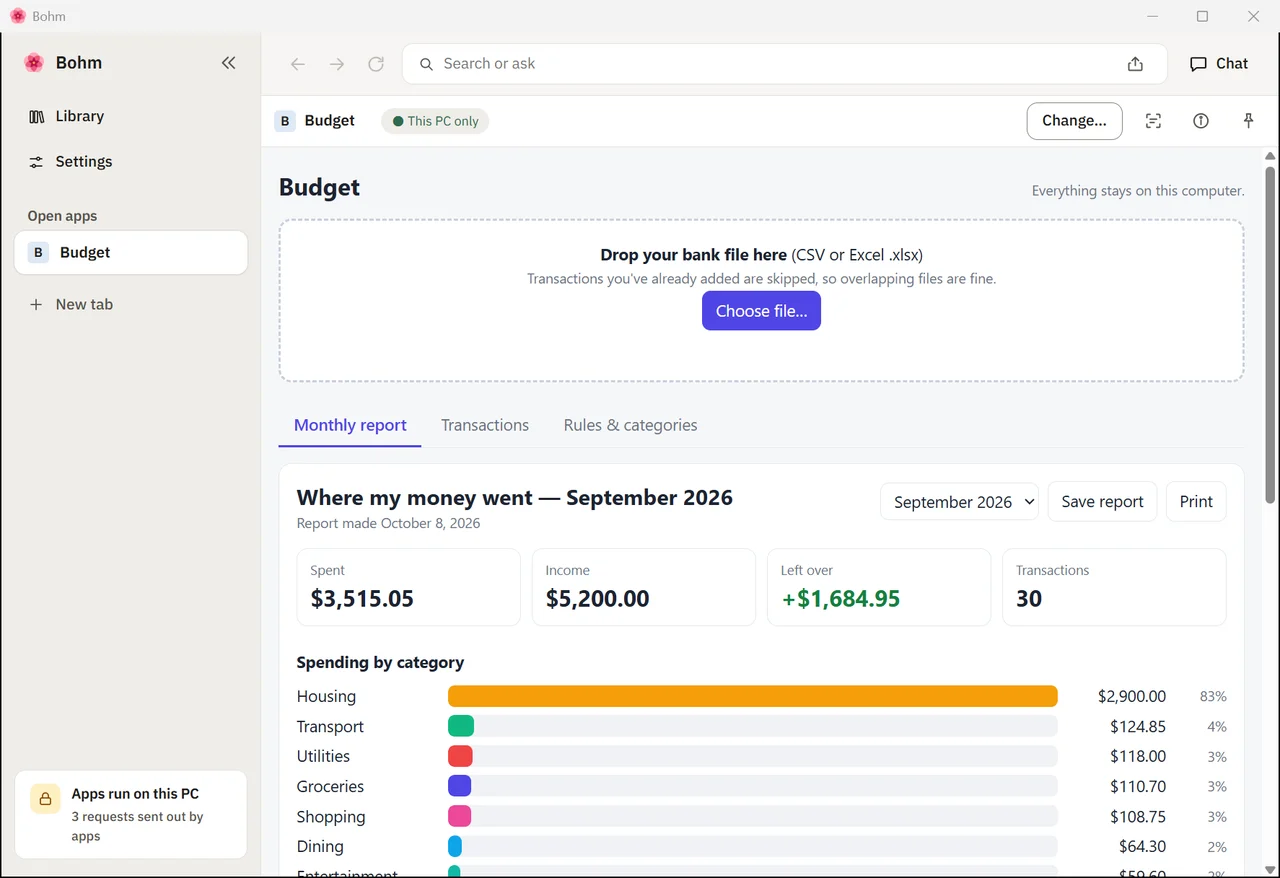Click the Change button
The height and width of the screenshot is (878, 1280).
[x=1074, y=121]
